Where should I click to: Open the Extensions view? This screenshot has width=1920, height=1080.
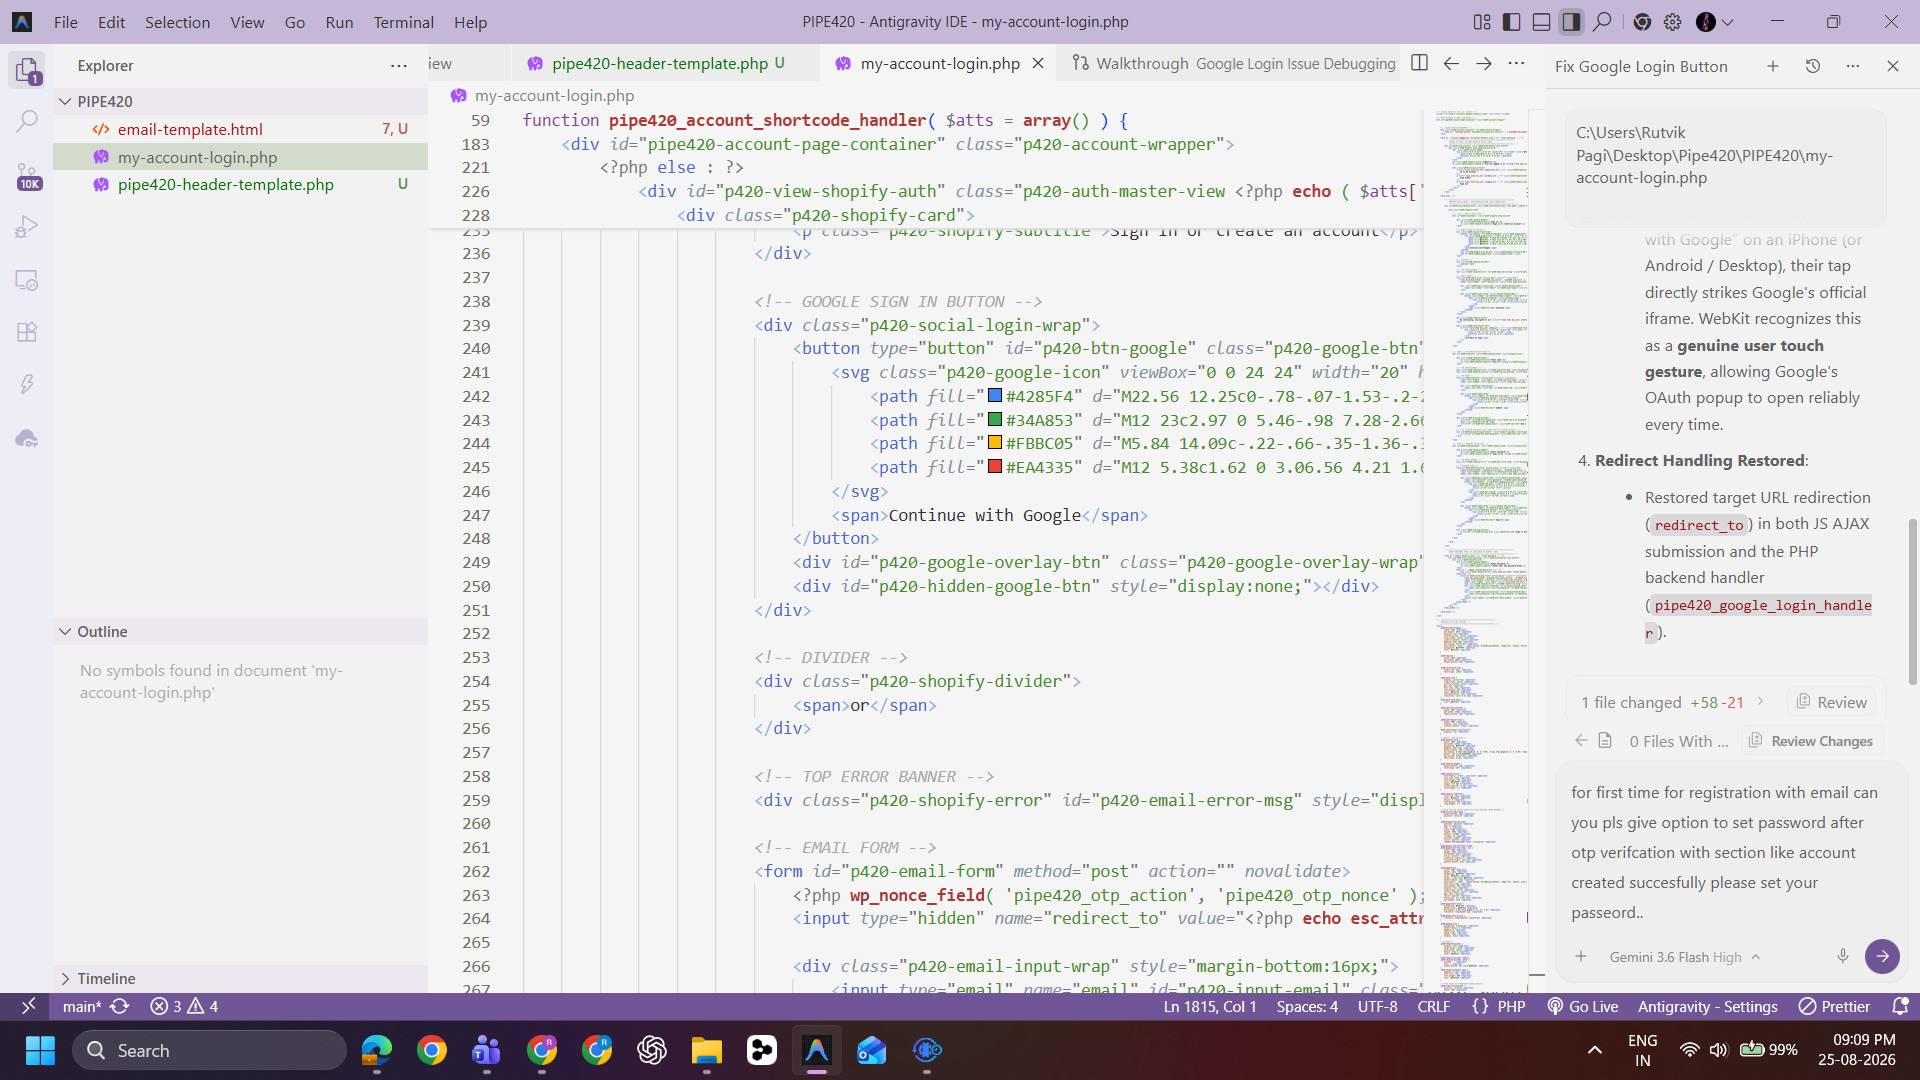pyautogui.click(x=27, y=332)
